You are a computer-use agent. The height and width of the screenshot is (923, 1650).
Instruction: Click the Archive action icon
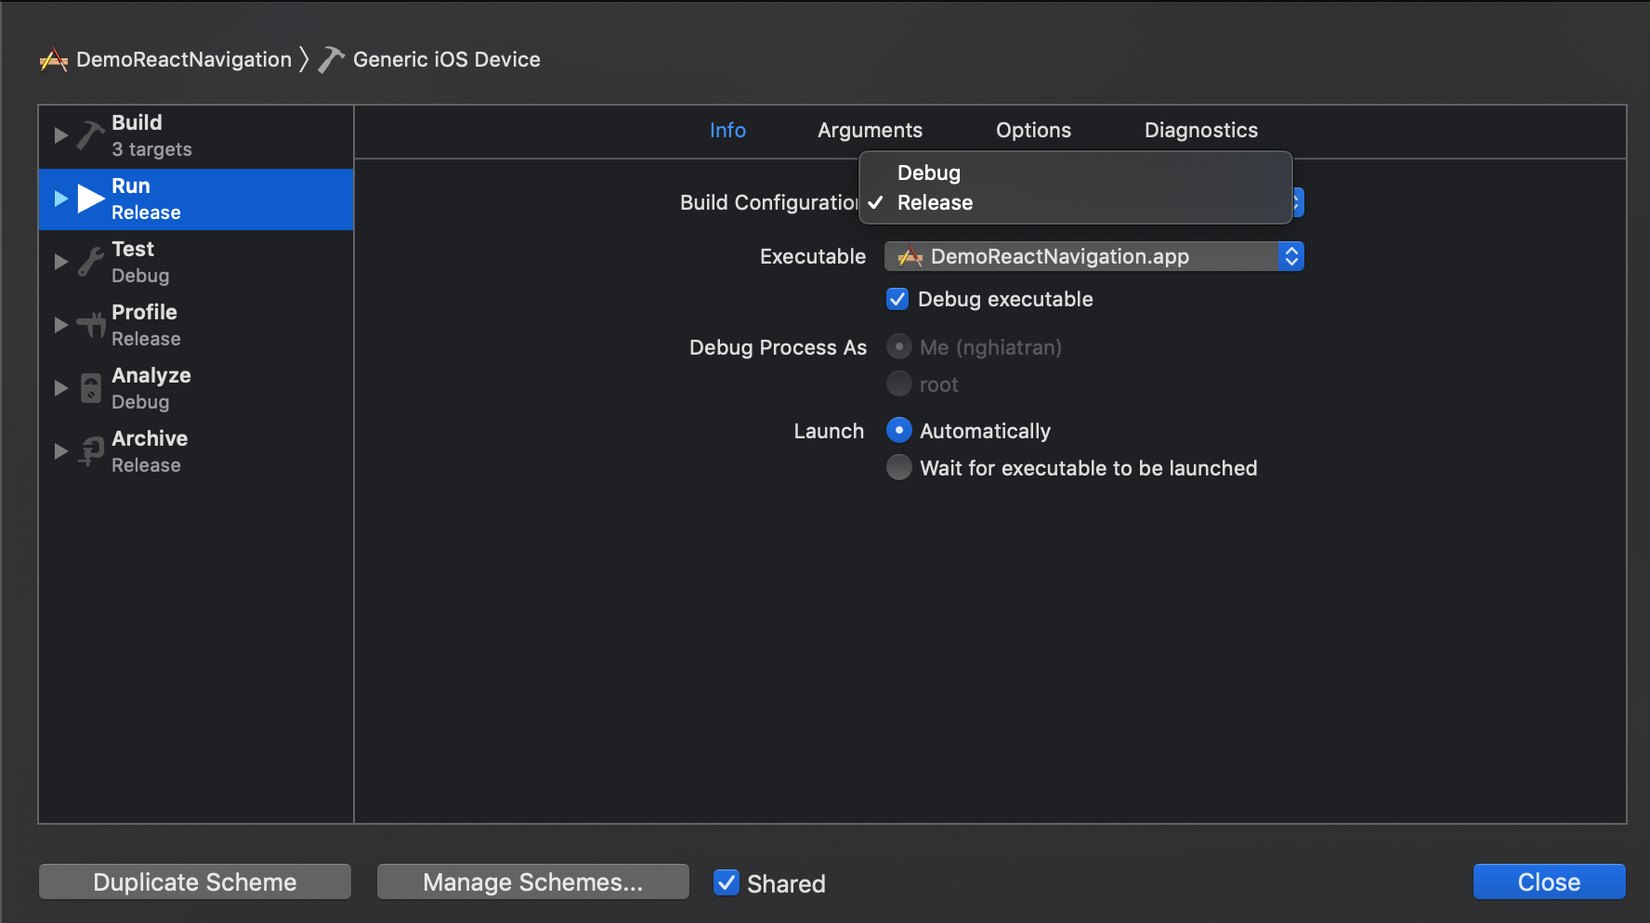click(x=90, y=451)
